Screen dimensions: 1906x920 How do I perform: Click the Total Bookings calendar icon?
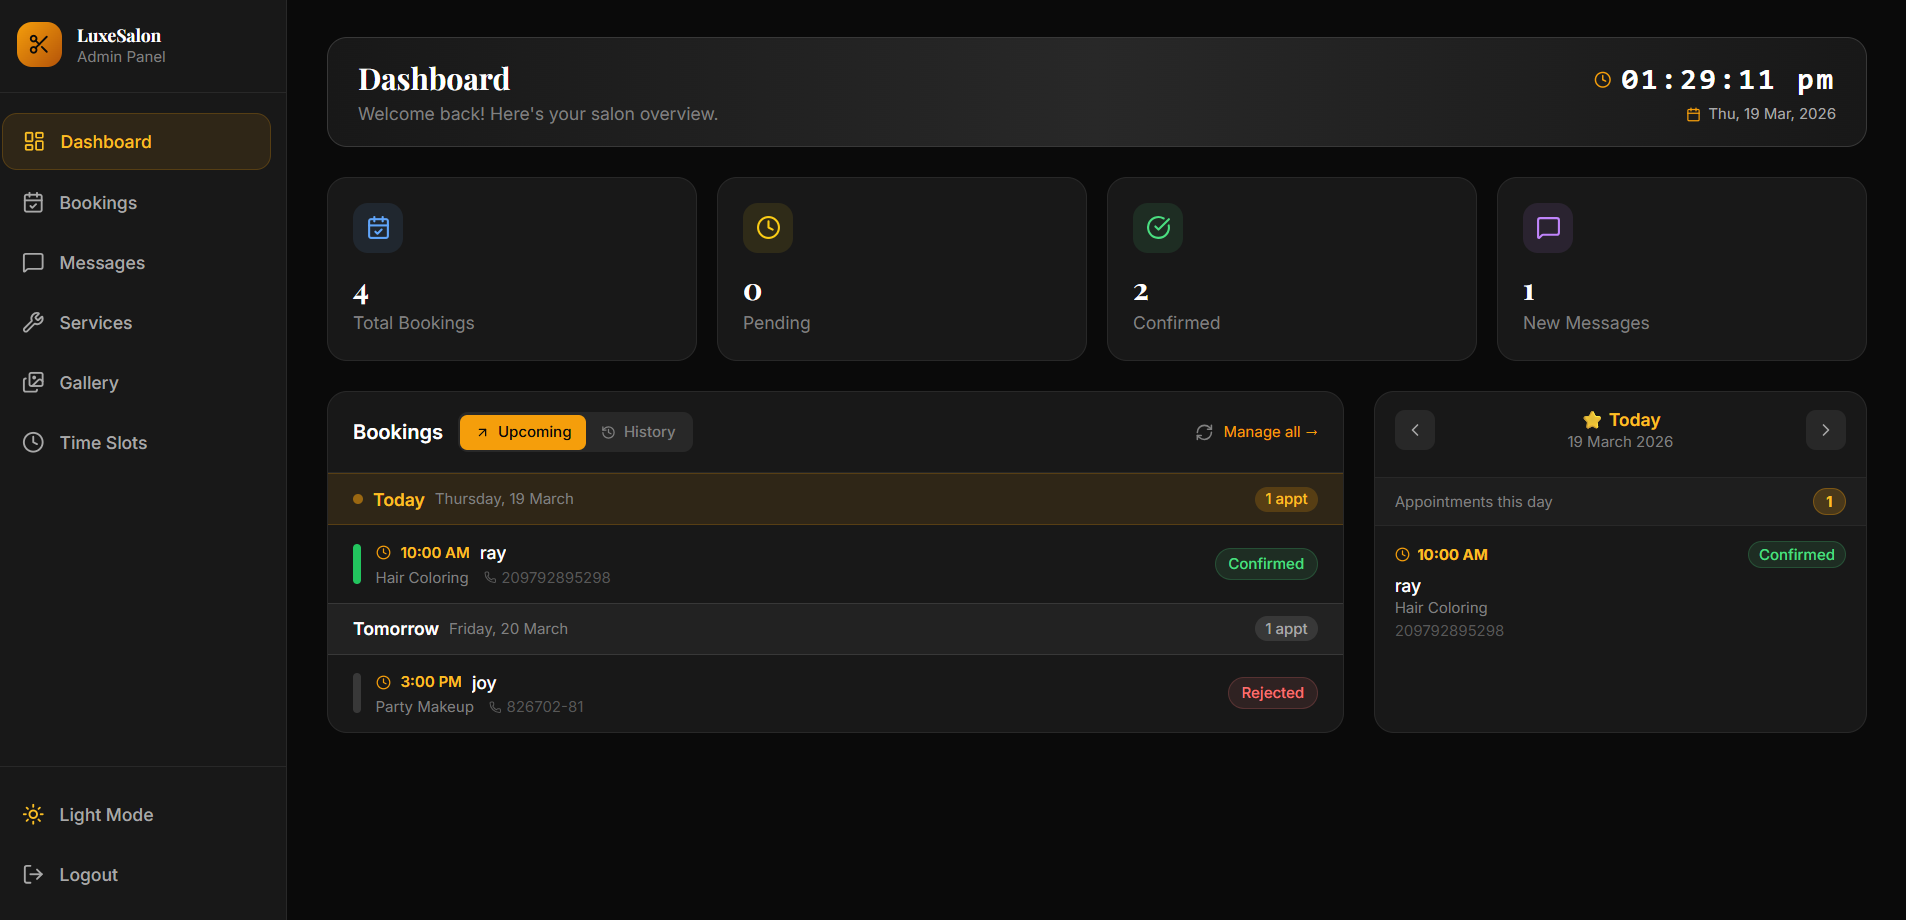[378, 228]
